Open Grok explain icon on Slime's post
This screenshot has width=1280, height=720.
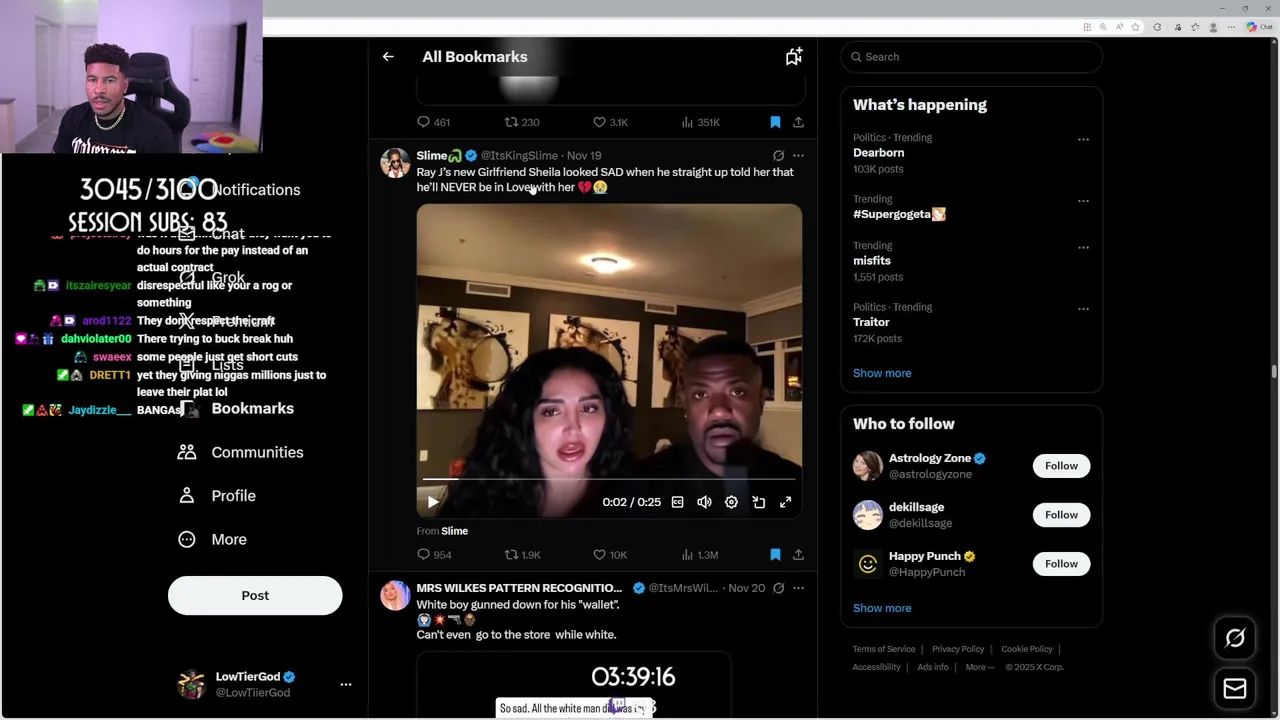pyautogui.click(x=778, y=156)
